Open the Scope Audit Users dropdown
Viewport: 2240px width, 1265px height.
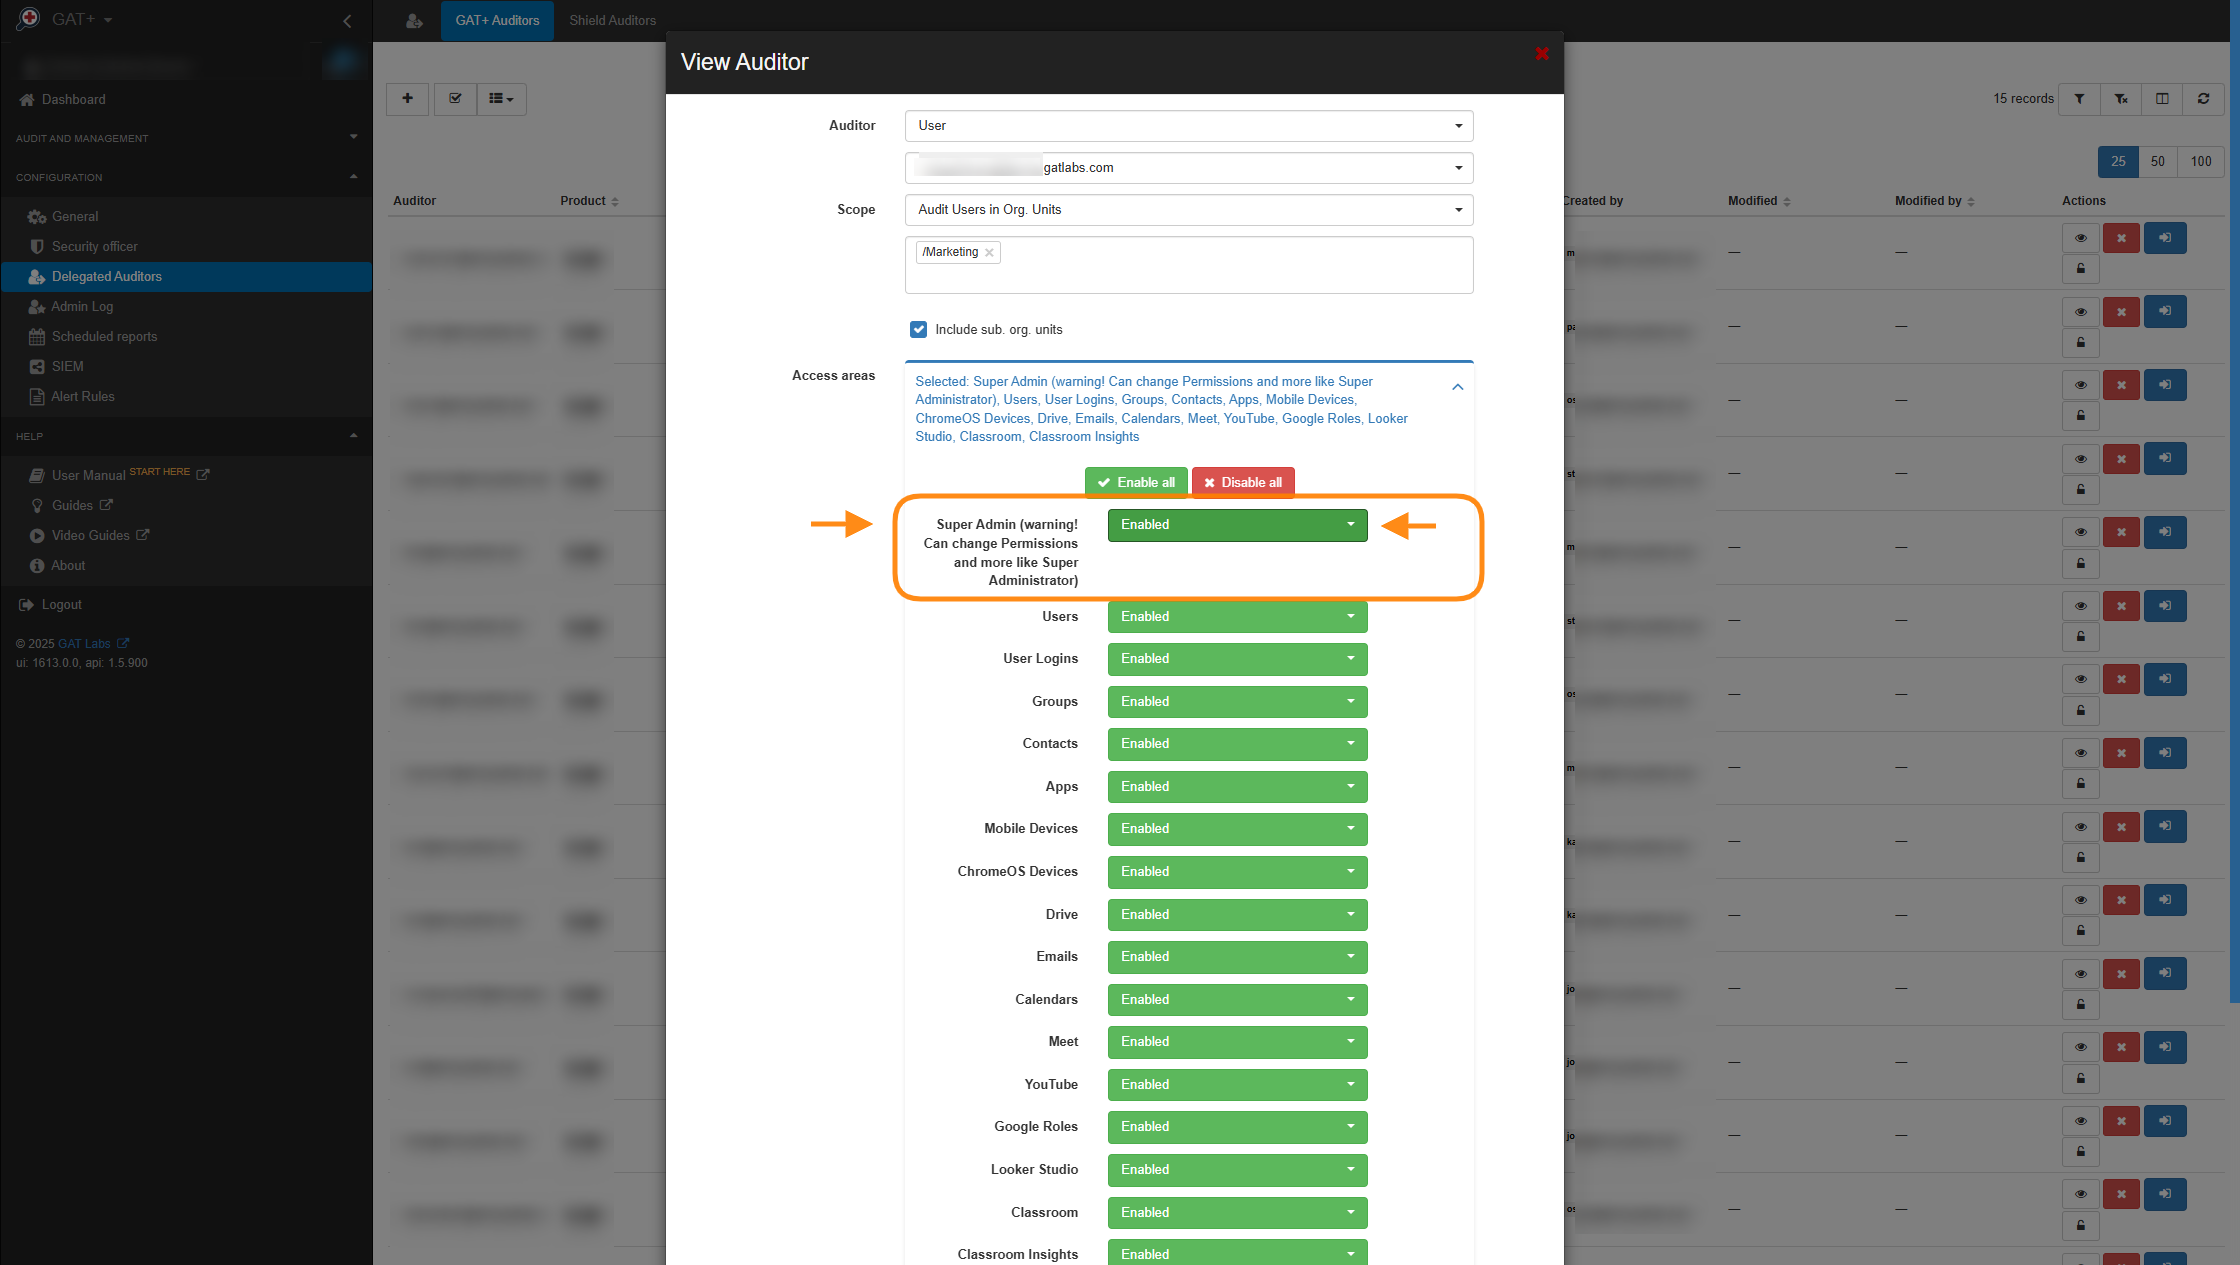[x=1188, y=210]
